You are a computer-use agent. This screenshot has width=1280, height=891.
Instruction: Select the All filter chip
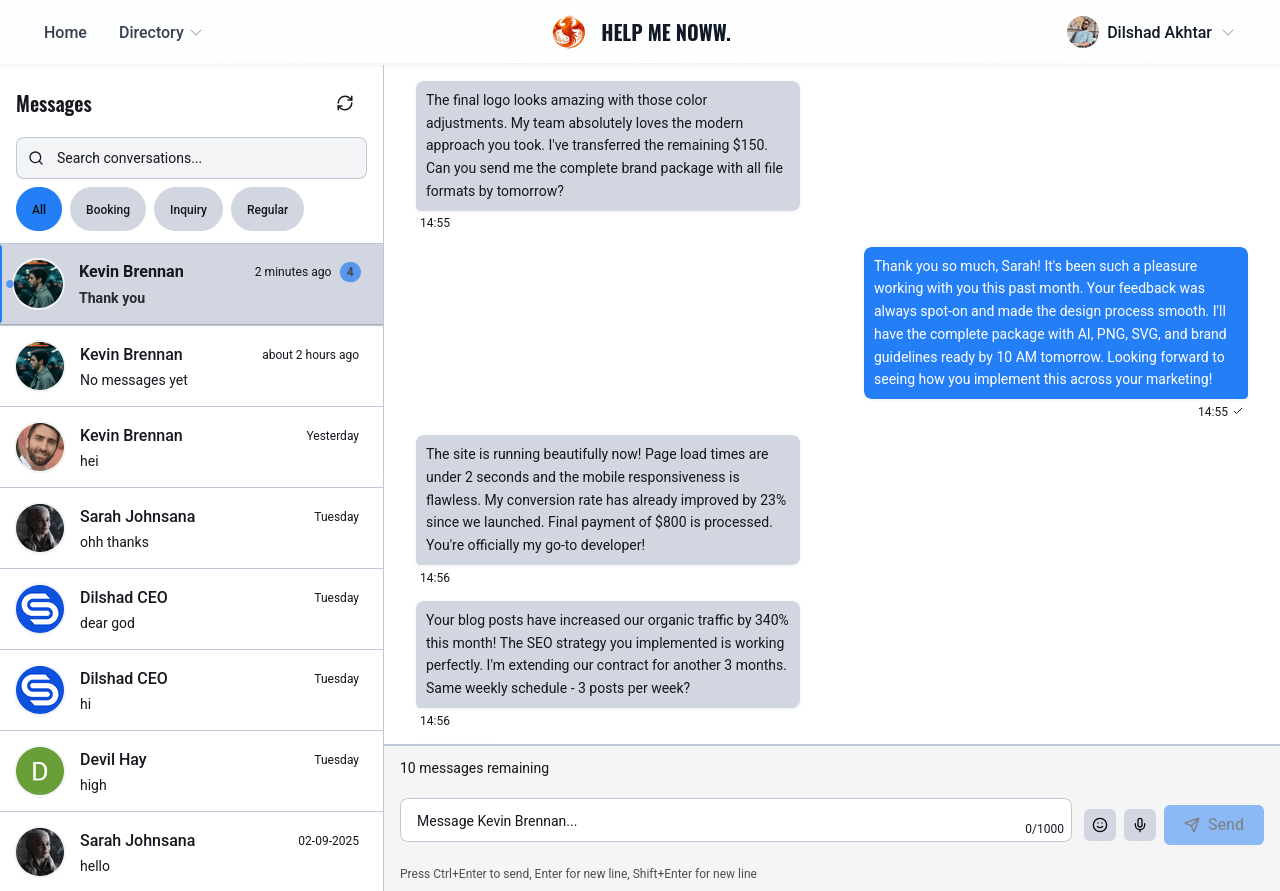pos(39,209)
